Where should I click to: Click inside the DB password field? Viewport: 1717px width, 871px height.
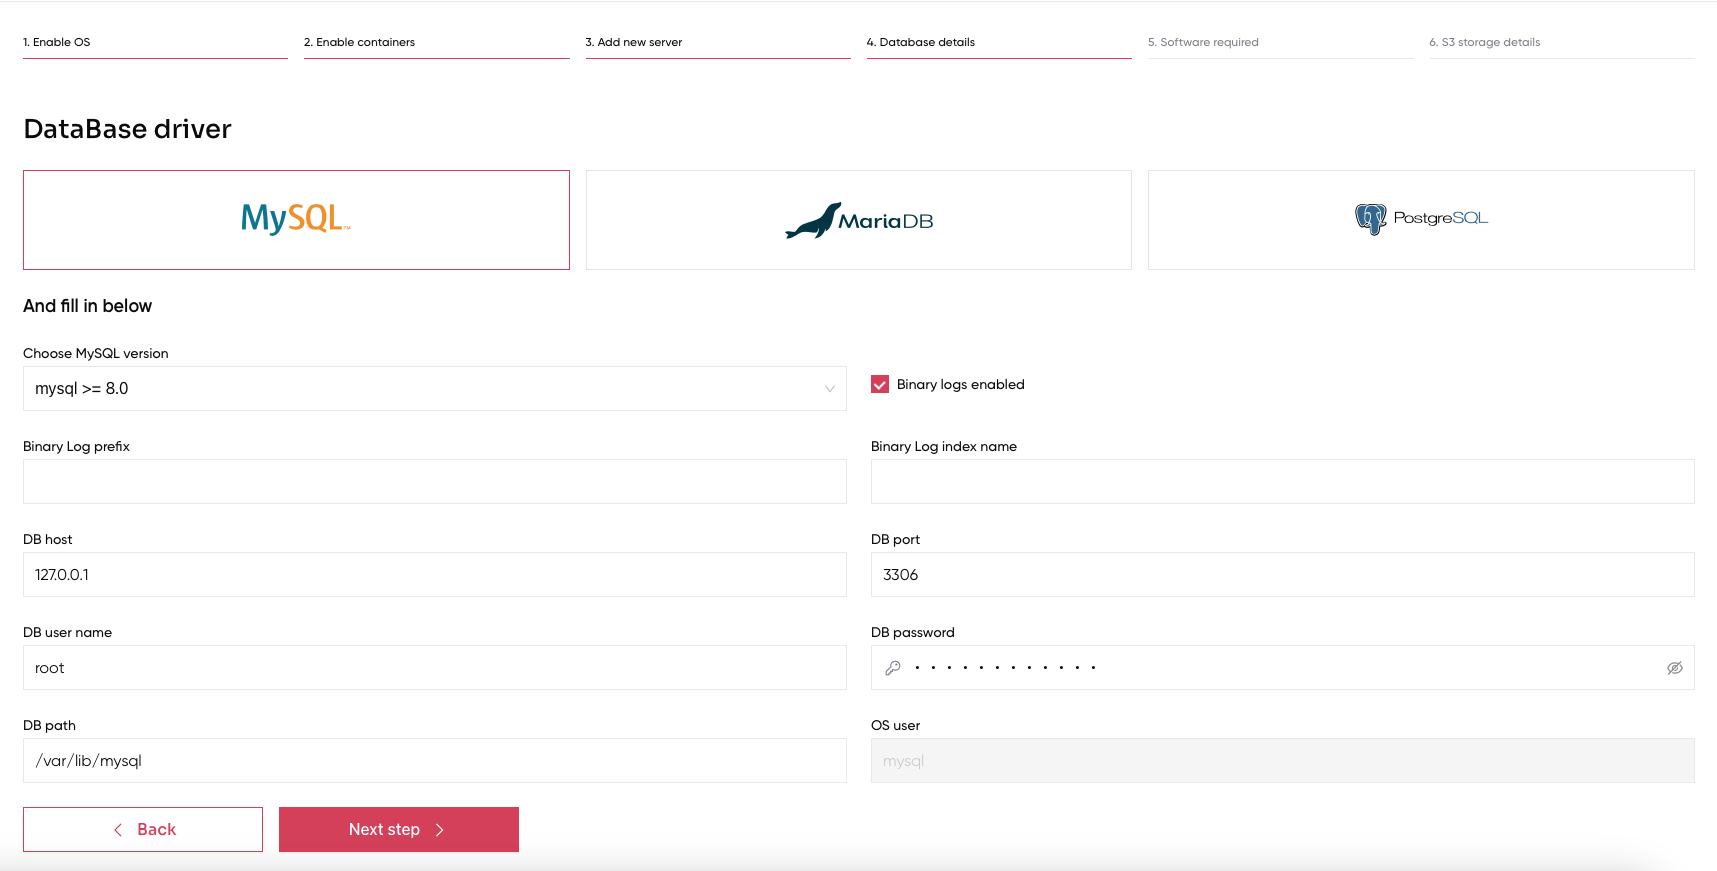click(x=1283, y=667)
